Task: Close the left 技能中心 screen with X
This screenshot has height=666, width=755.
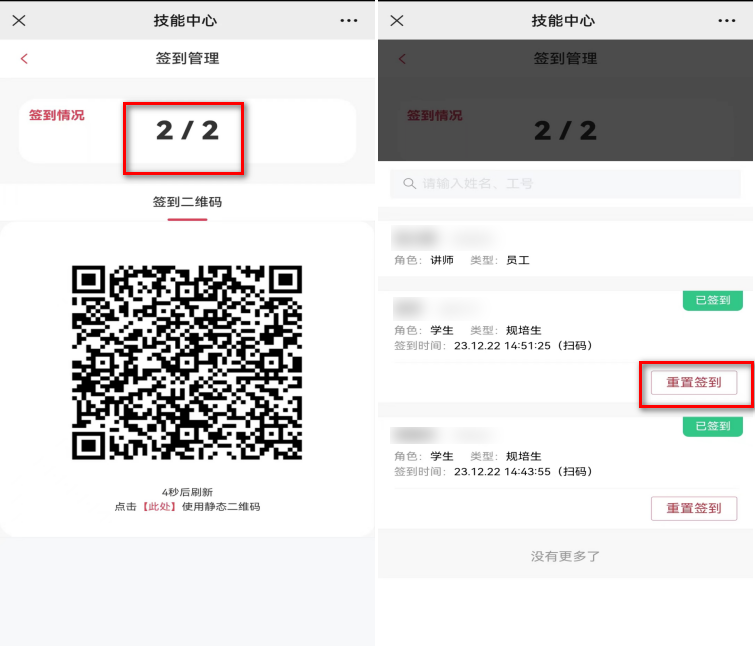Action: tap(19, 20)
